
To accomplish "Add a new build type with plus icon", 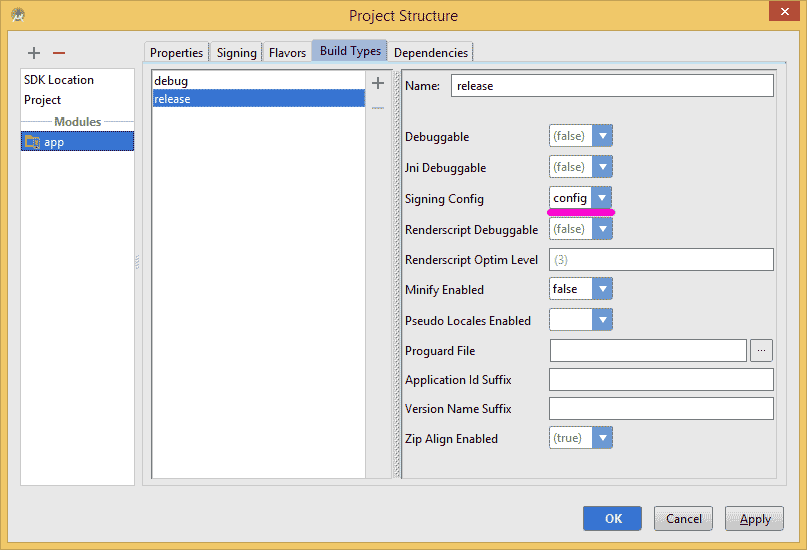I will coord(378,83).
